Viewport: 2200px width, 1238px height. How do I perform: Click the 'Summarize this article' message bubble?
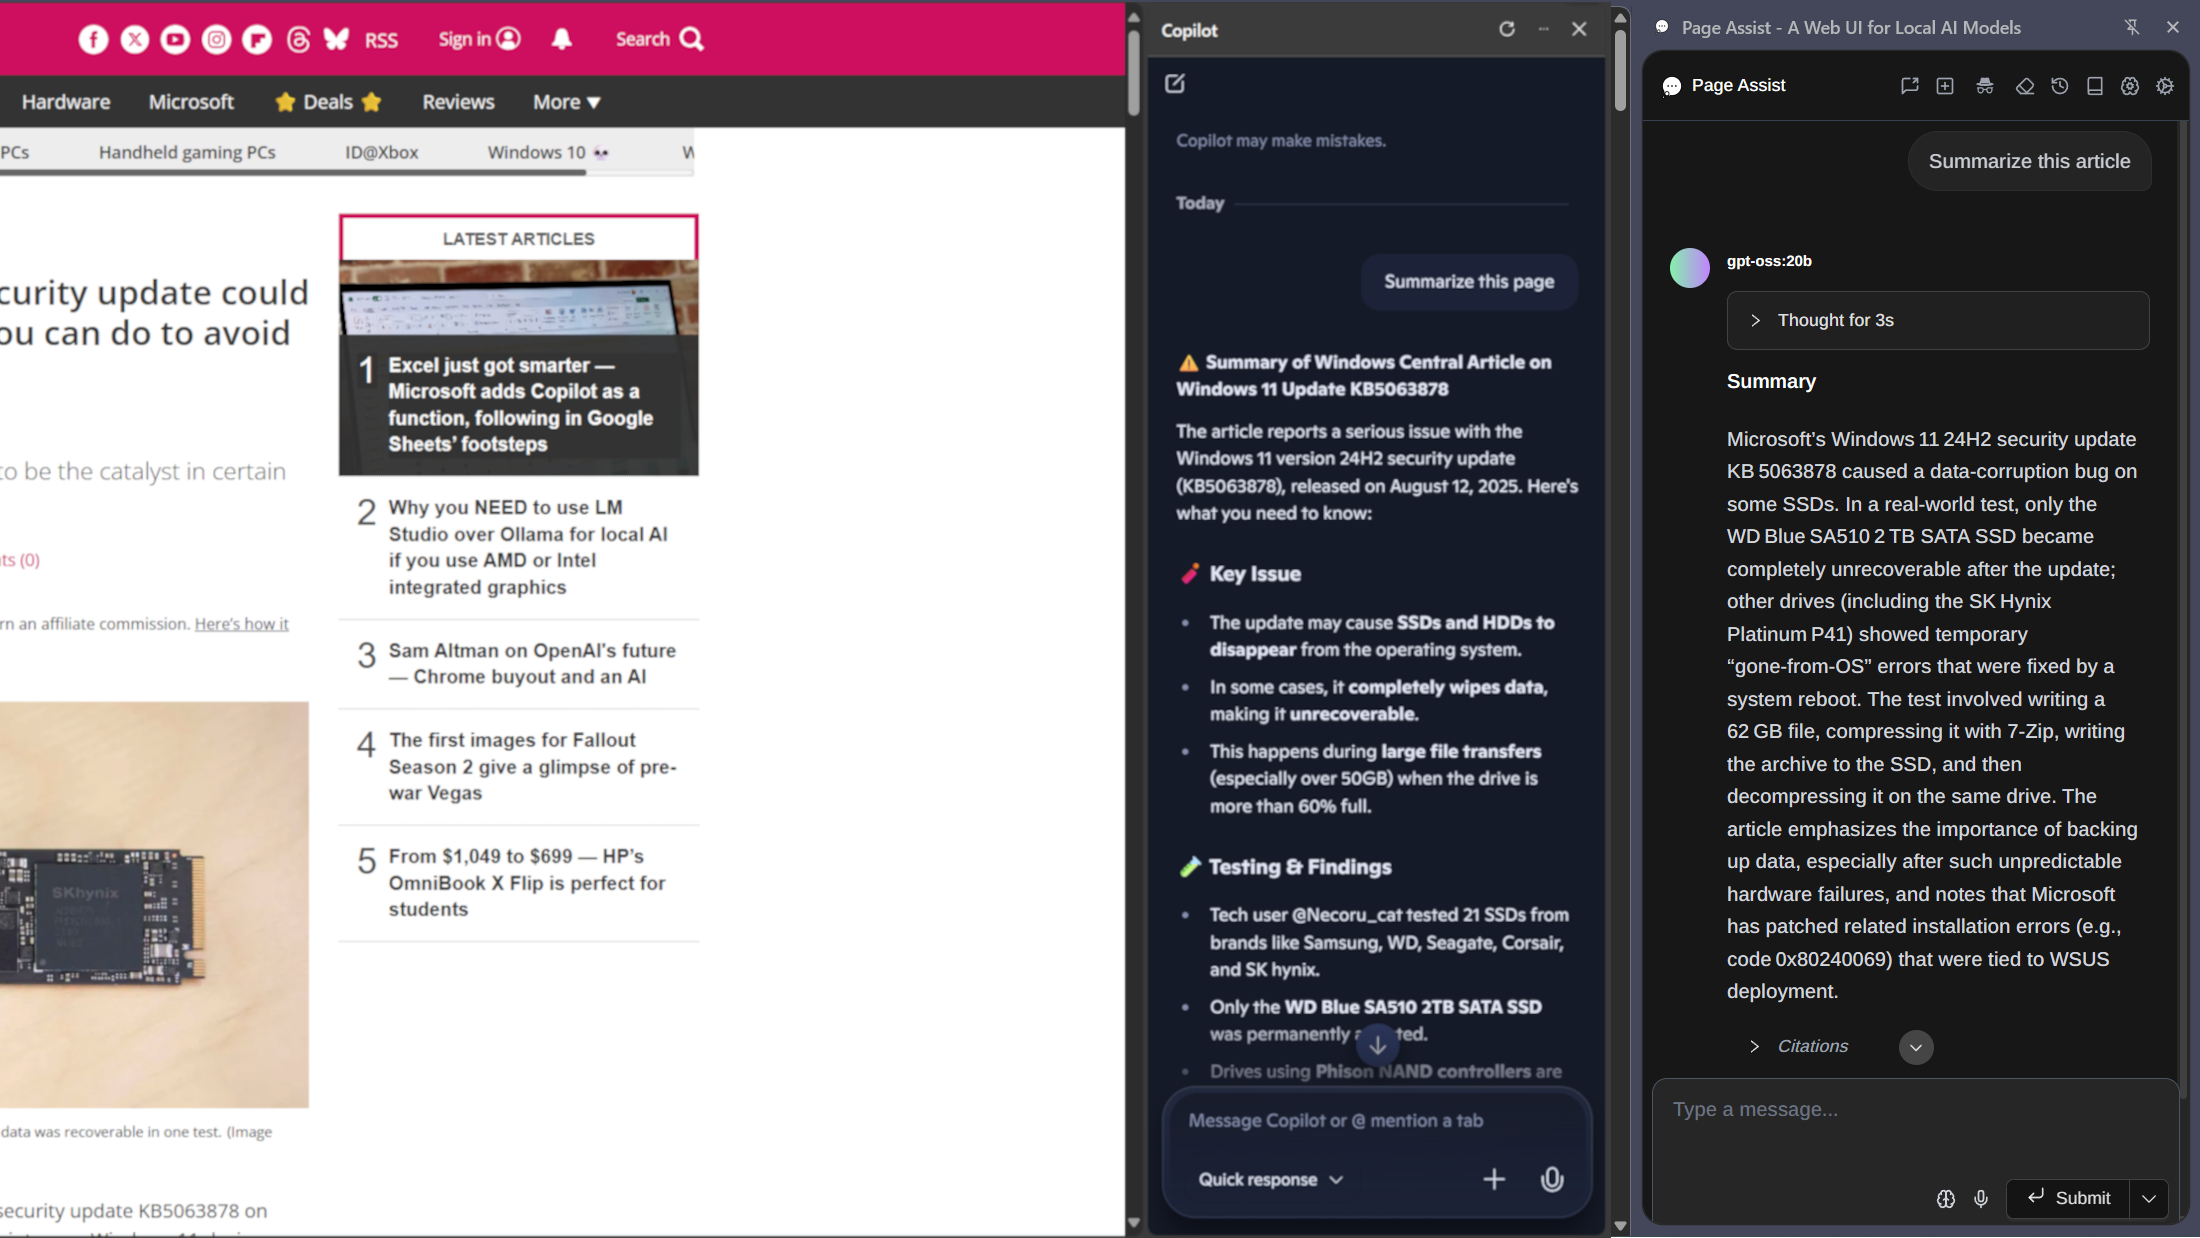coord(2029,161)
